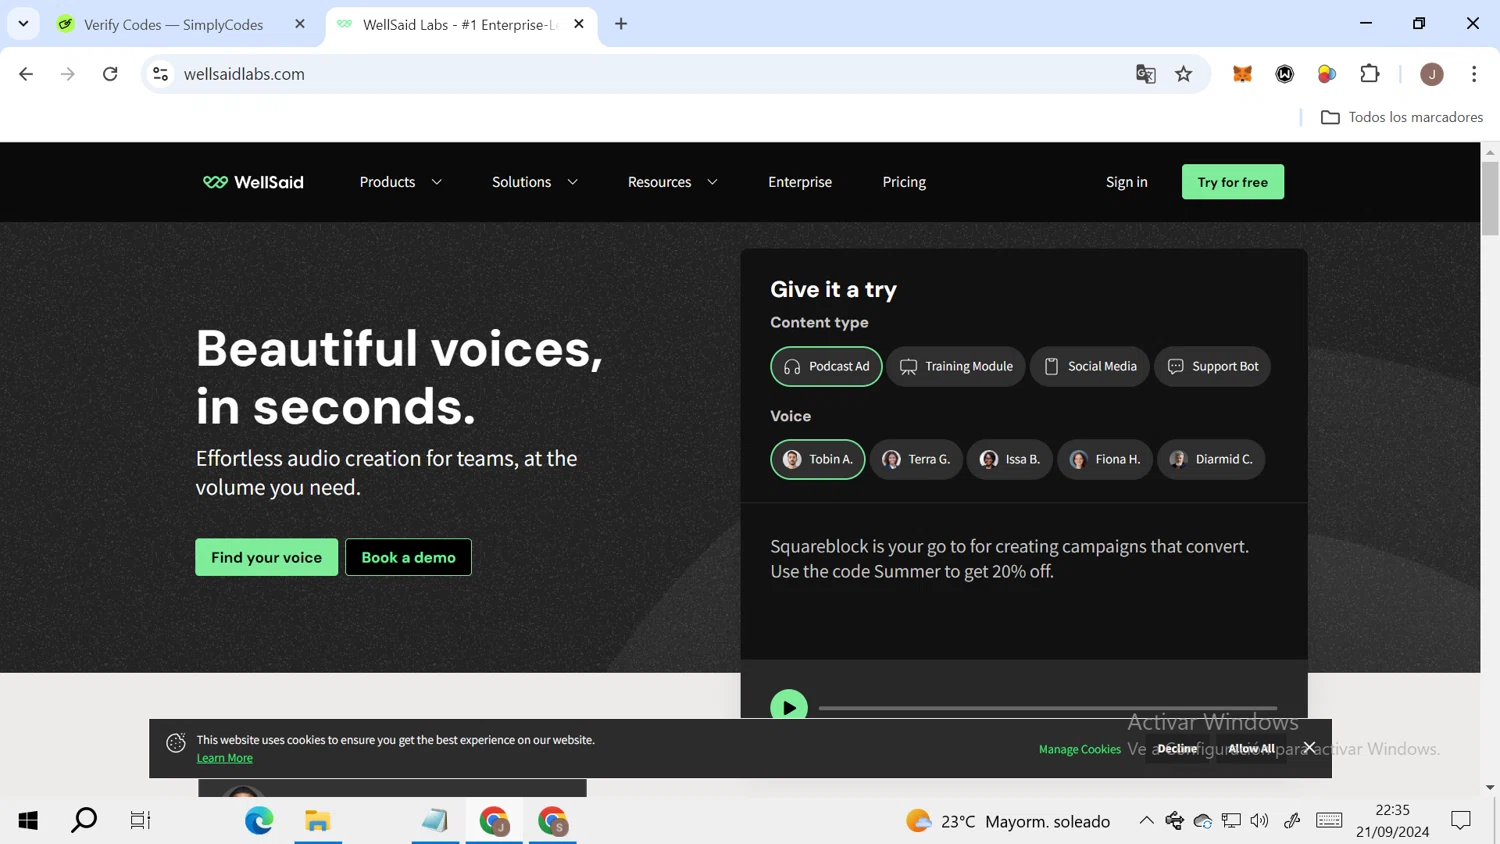Allow all cookies

pos(1251,748)
